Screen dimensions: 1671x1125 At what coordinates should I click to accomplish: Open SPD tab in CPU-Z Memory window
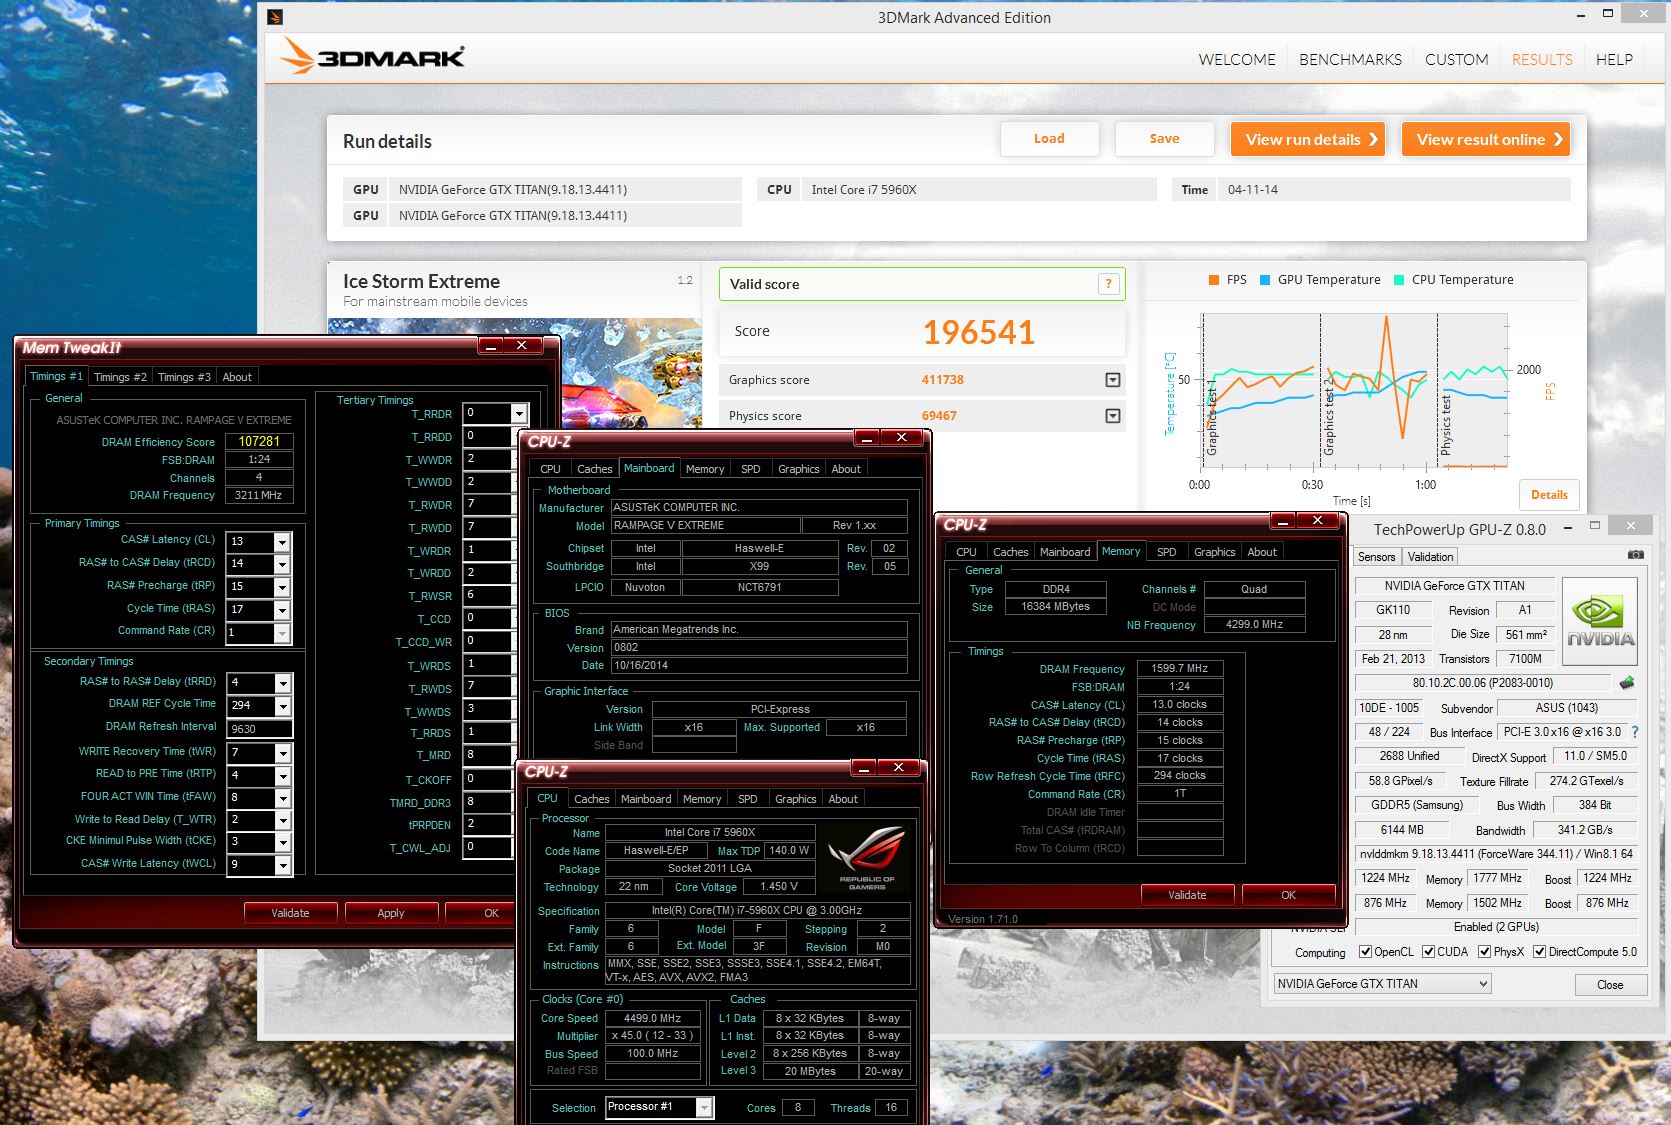[x=1166, y=552]
